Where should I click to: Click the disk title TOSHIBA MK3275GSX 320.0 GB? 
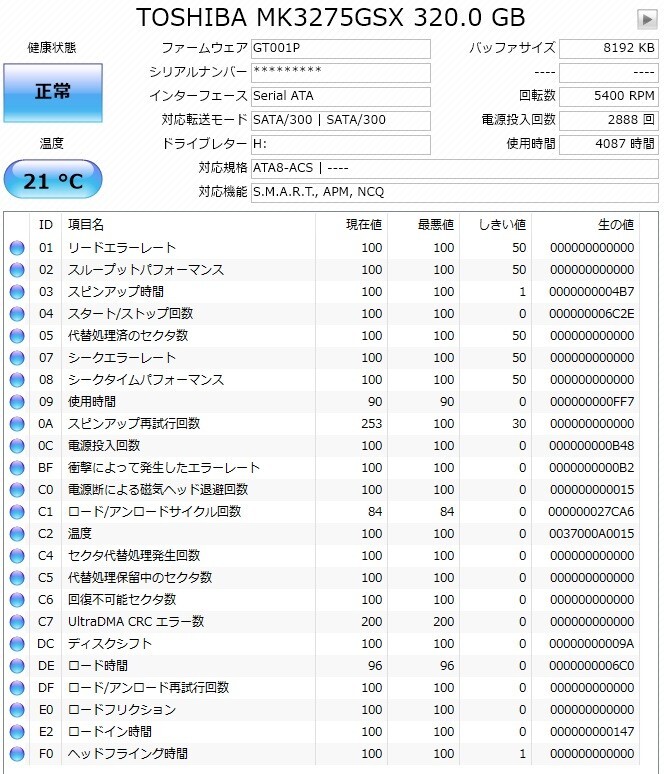click(331, 18)
